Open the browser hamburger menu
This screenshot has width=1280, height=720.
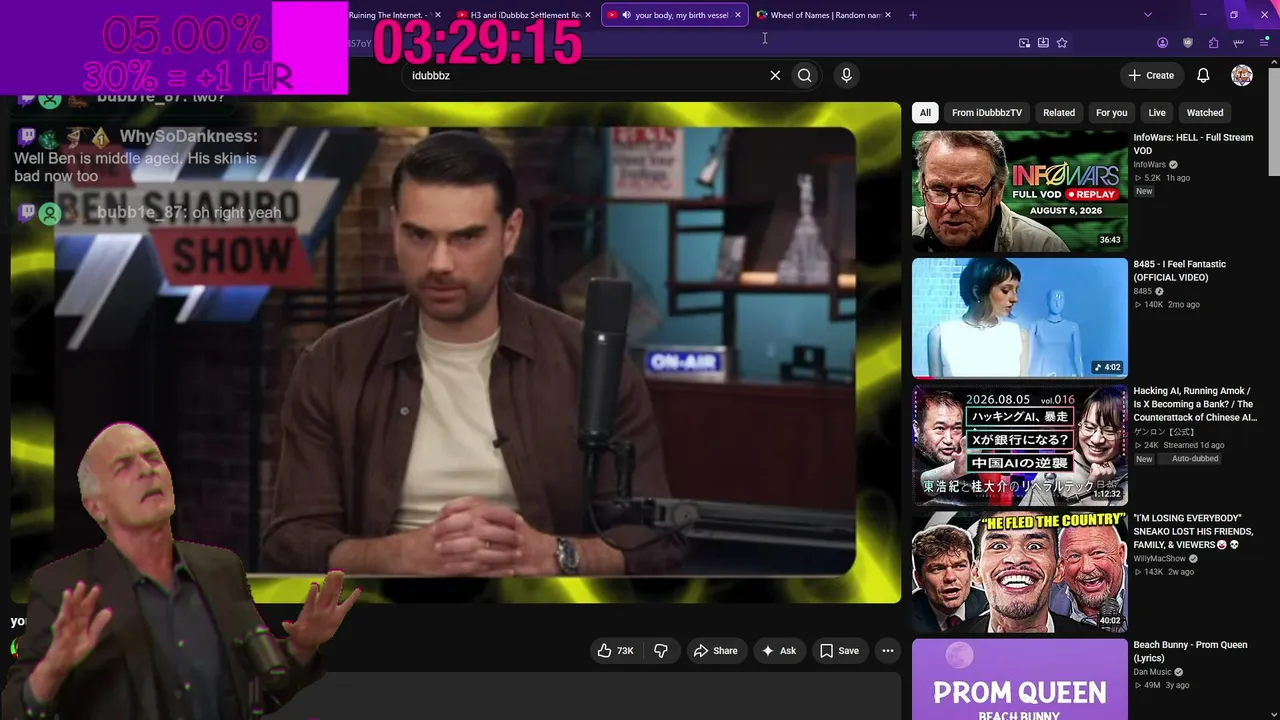[x=1264, y=43]
